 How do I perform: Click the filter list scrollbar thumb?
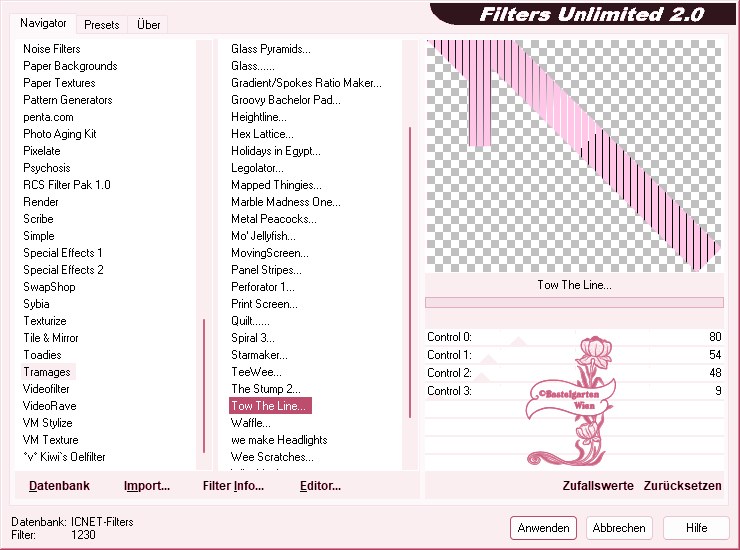click(x=410, y=272)
